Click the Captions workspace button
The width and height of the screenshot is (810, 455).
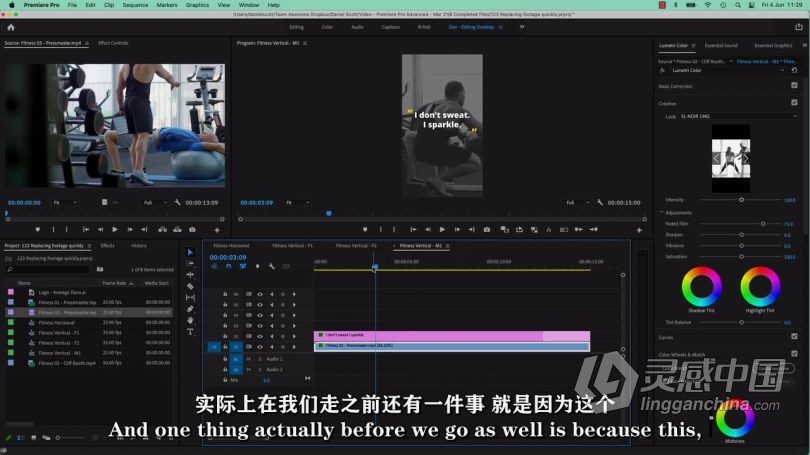pyautogui.click(x=391, y=27)
